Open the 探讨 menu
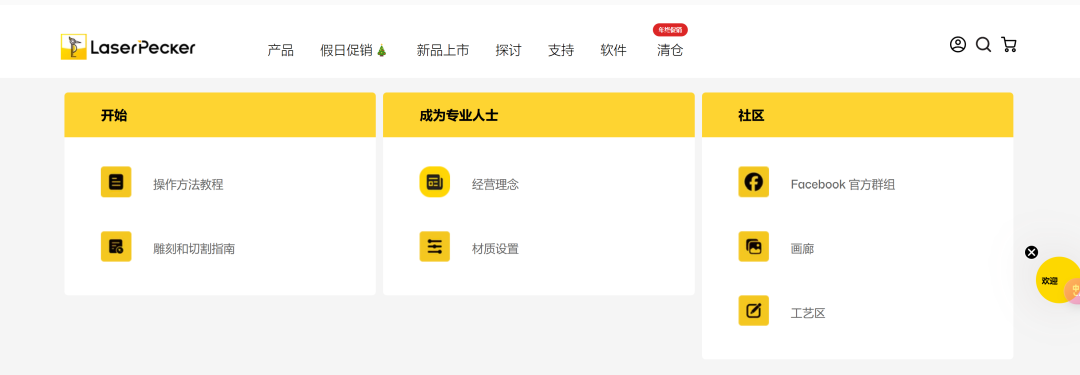This screenshot has height=375, width=1080. [508, 50]
